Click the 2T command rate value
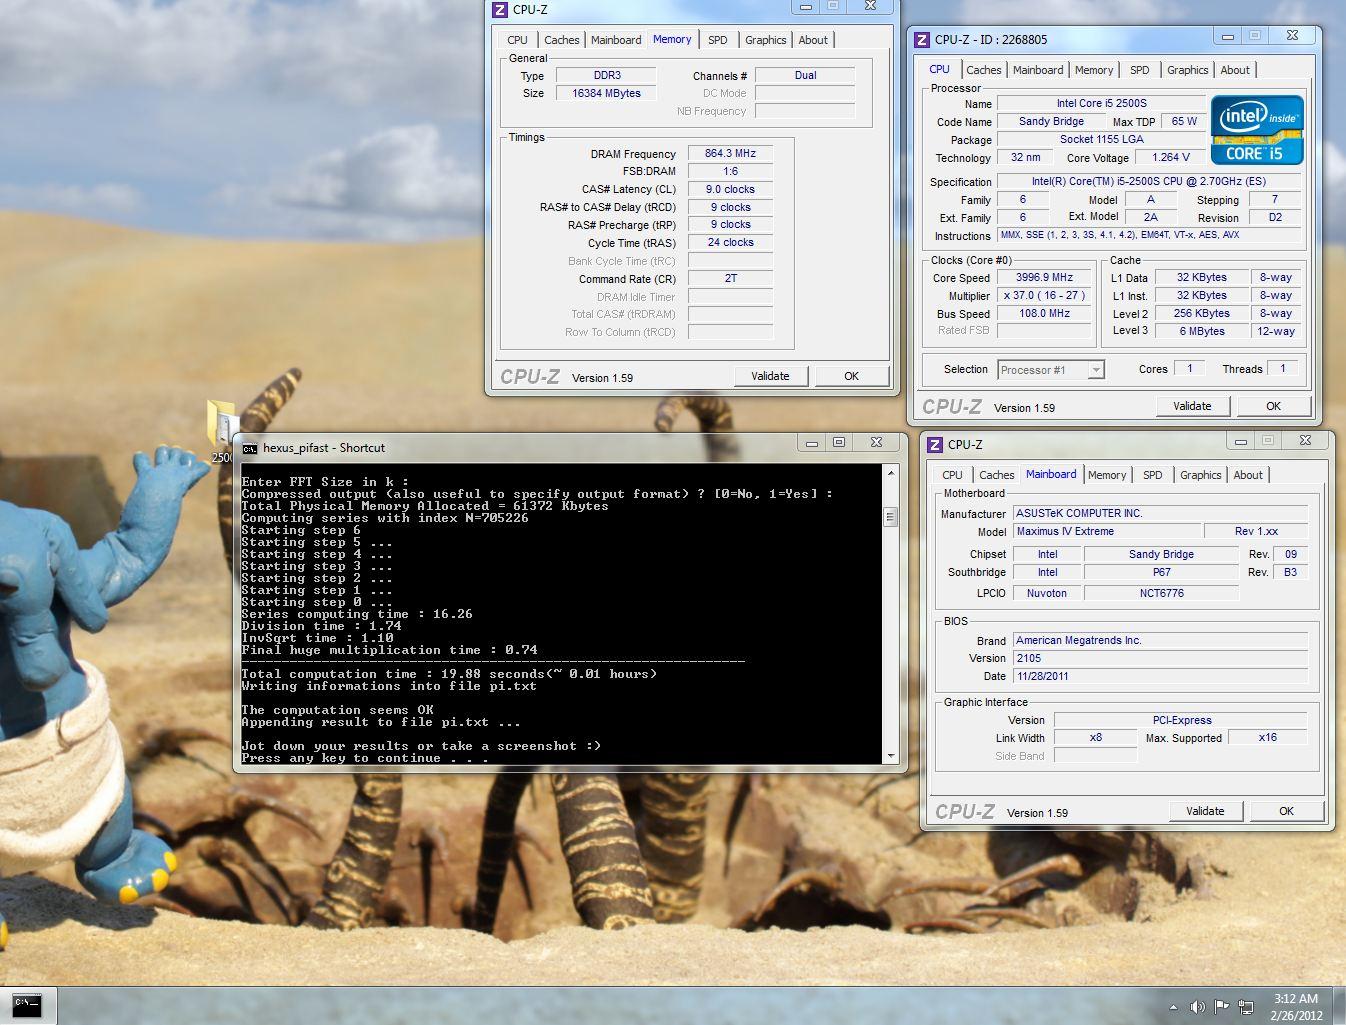Screen dimensions: 1346x1025 click(730, 278)
